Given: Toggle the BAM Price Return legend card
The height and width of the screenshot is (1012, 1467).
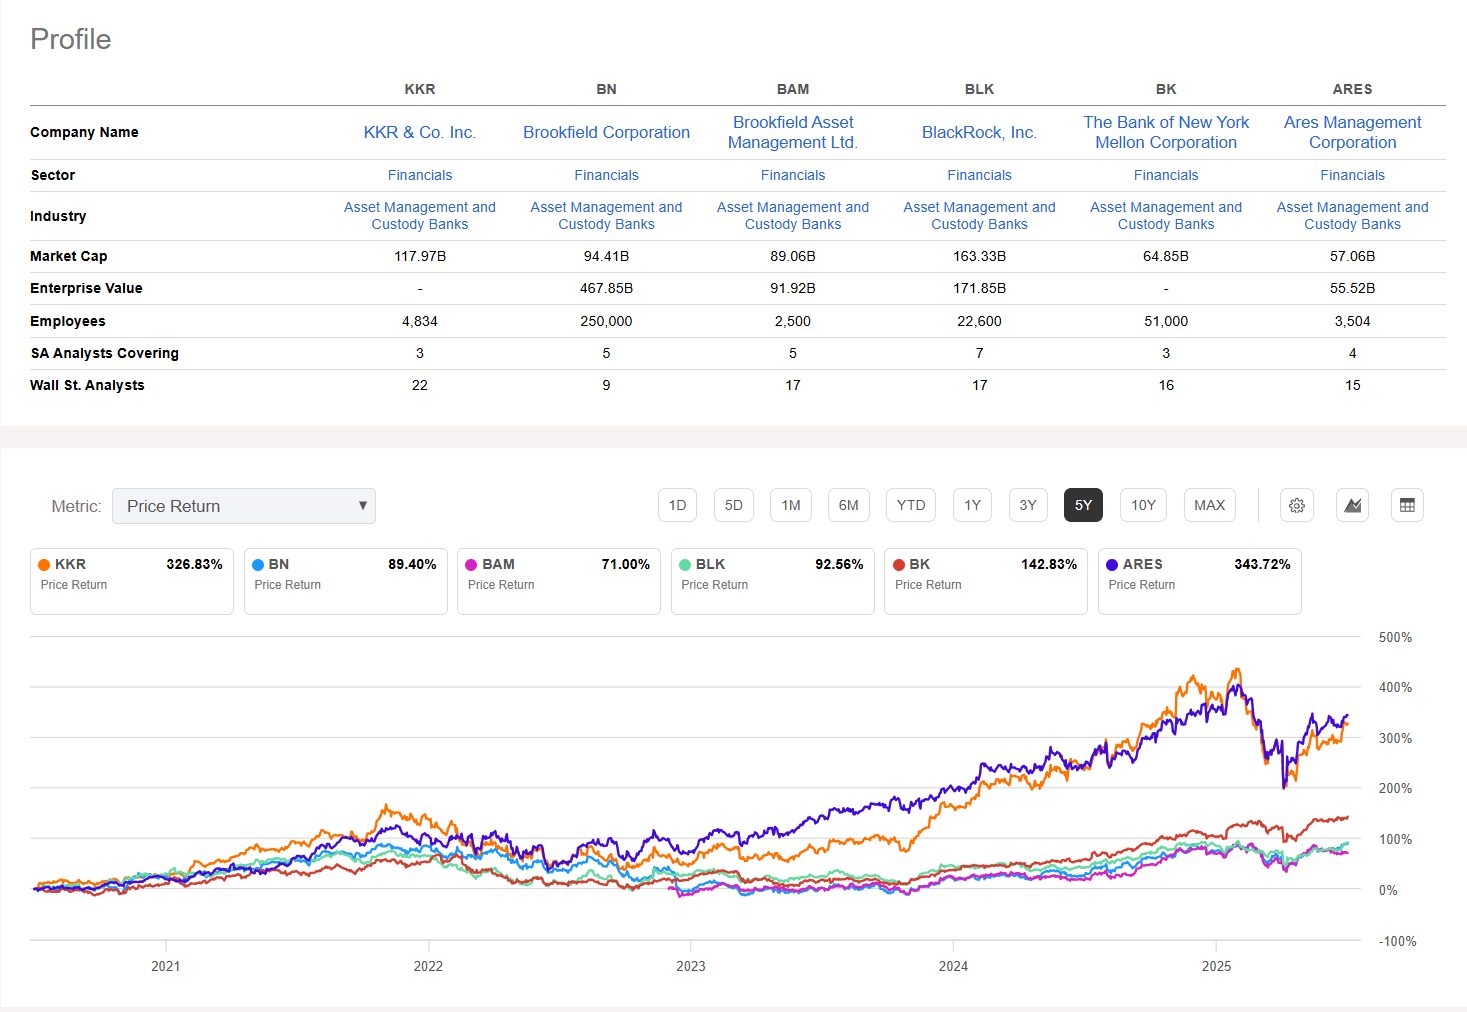Looking at the screenshot, I should pyautogui.click(x=559, y=581).
